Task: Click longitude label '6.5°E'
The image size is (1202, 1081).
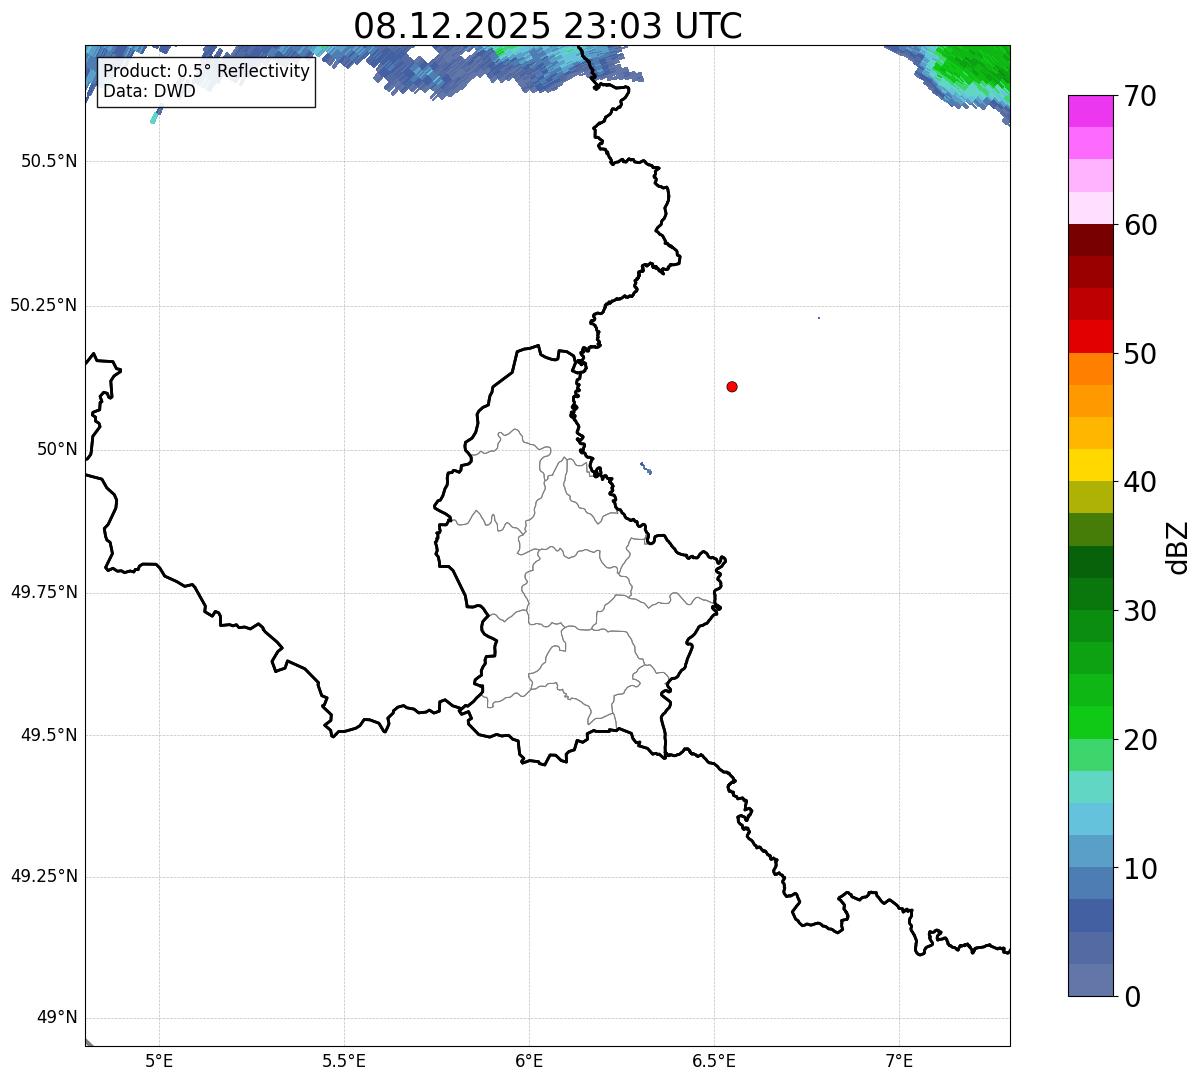Action: click(x=714, y=1060)
